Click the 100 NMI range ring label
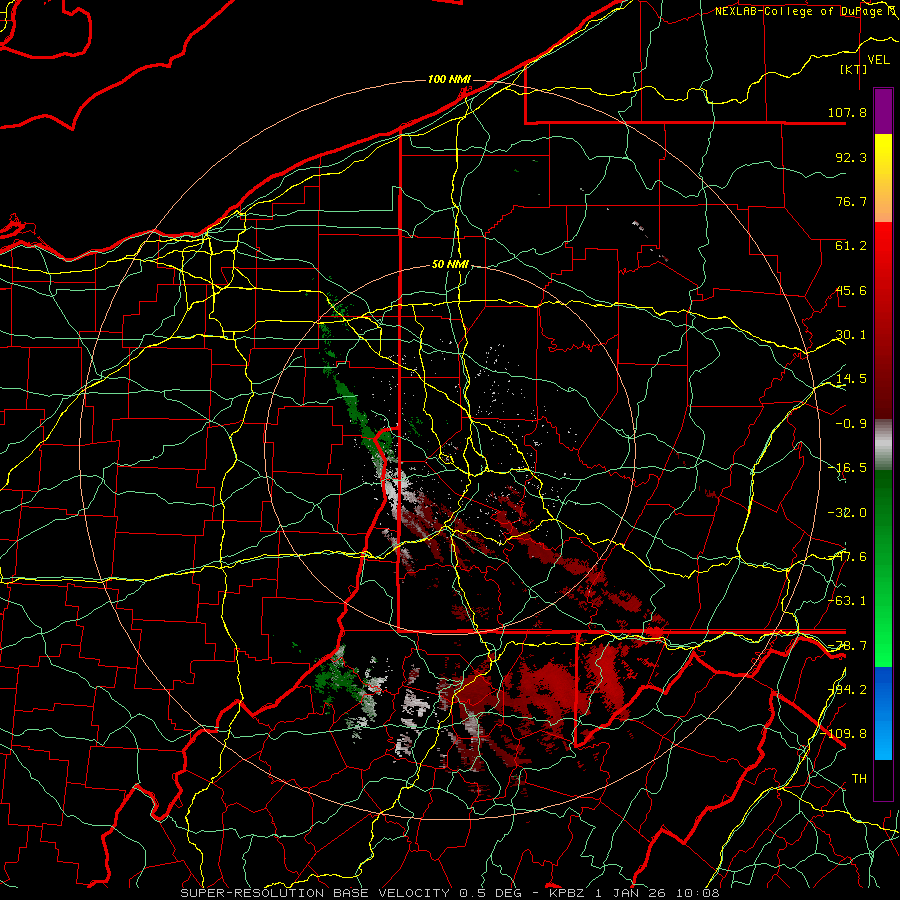Screen dimensions: 900x900 pos(449,79)
